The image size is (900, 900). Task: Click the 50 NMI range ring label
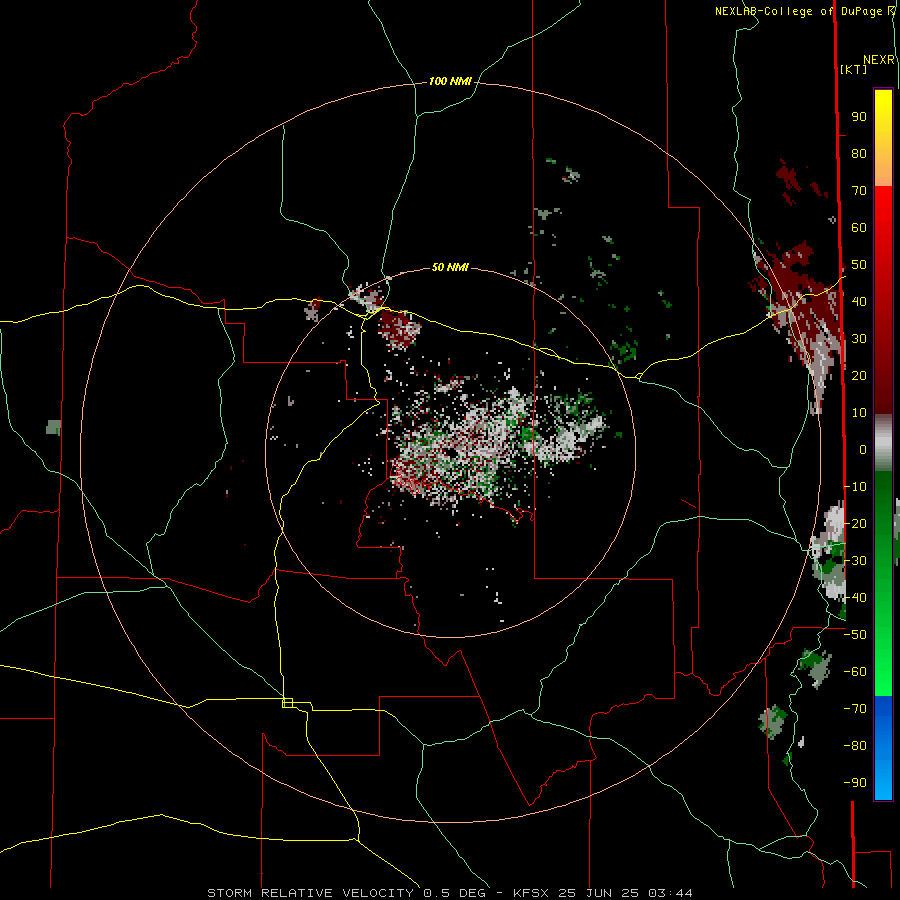pos(450,267)
